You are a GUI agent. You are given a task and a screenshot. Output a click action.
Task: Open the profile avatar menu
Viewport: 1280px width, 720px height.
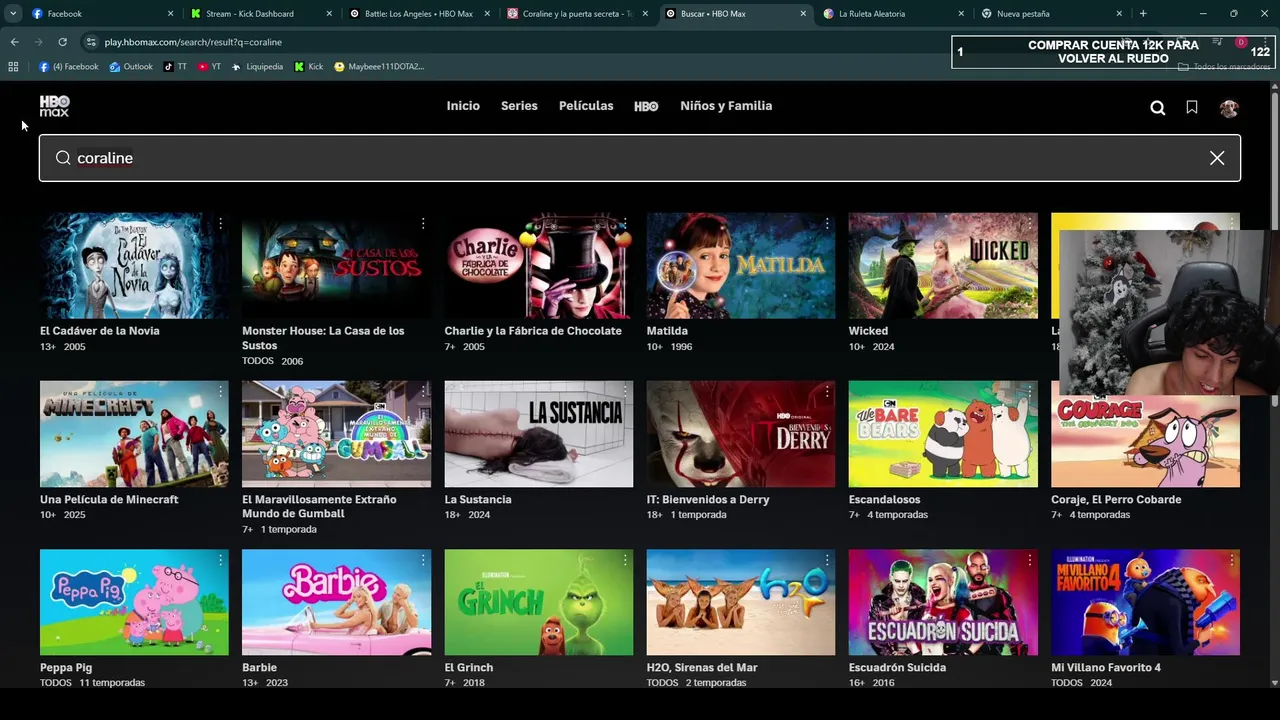point(1229,108)
